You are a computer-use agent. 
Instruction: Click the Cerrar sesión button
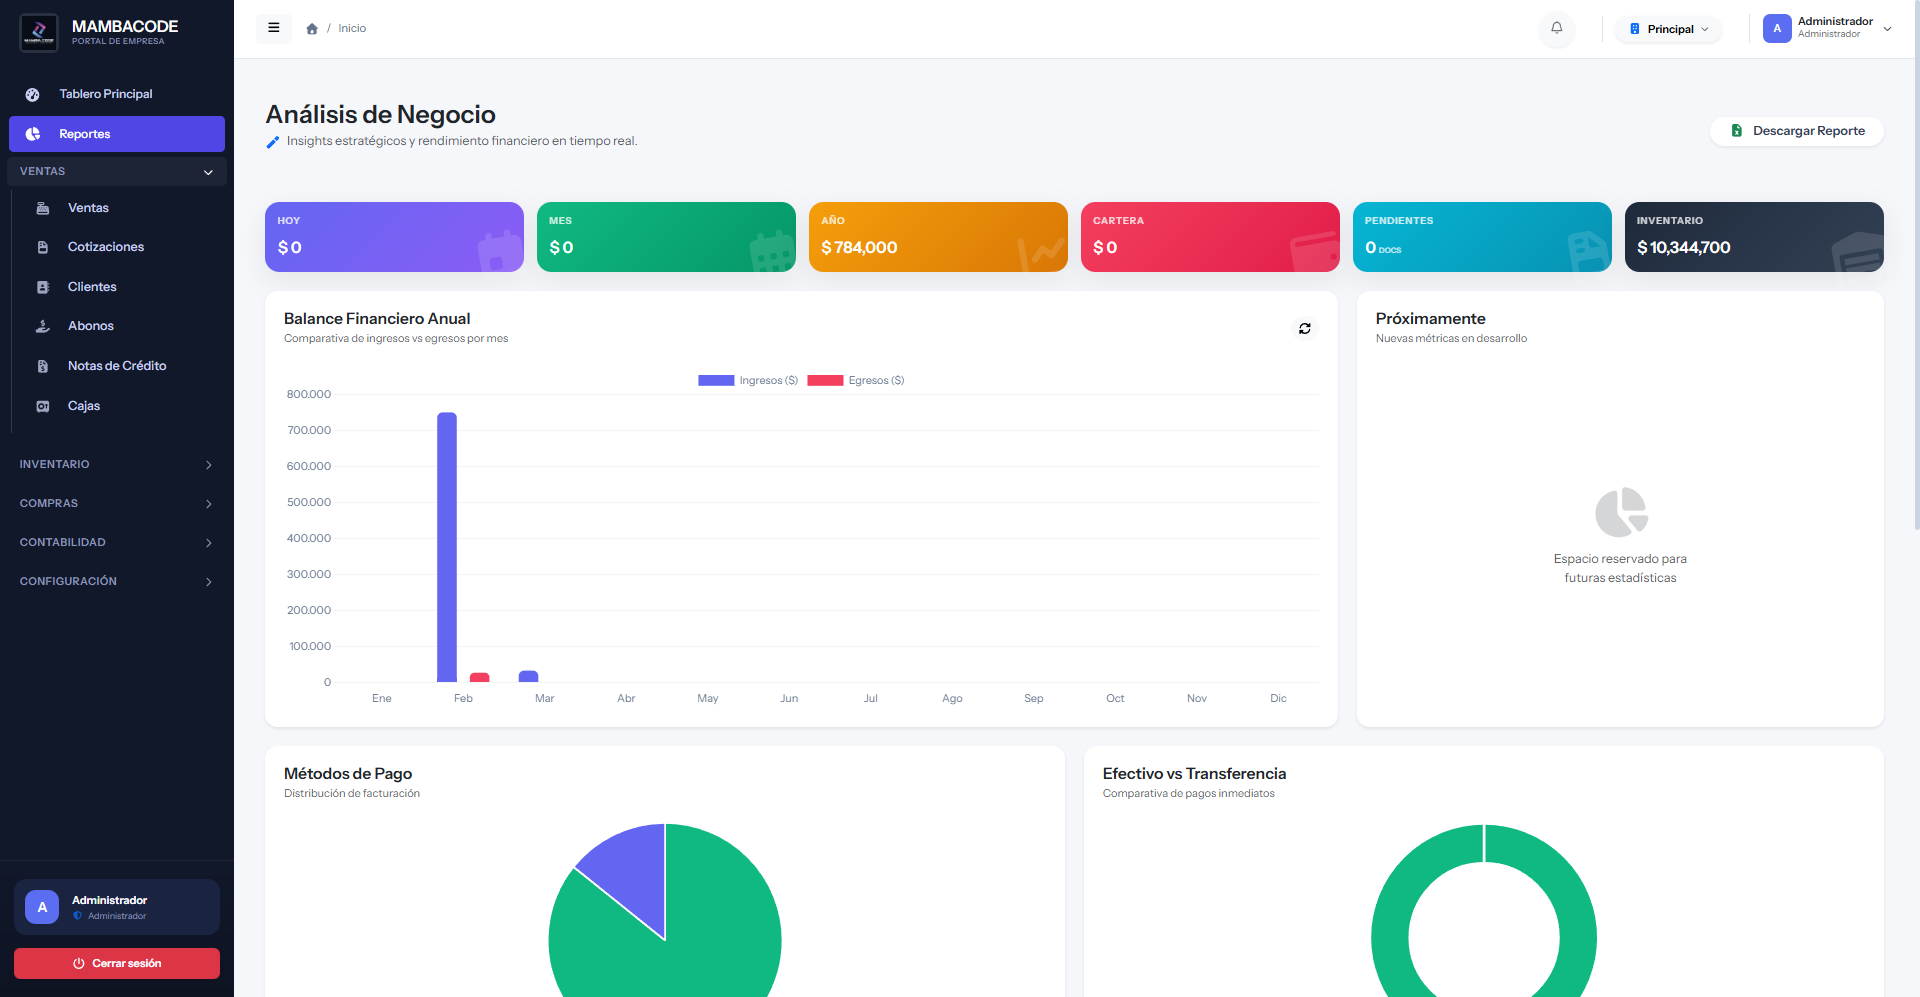coord(117,963)
